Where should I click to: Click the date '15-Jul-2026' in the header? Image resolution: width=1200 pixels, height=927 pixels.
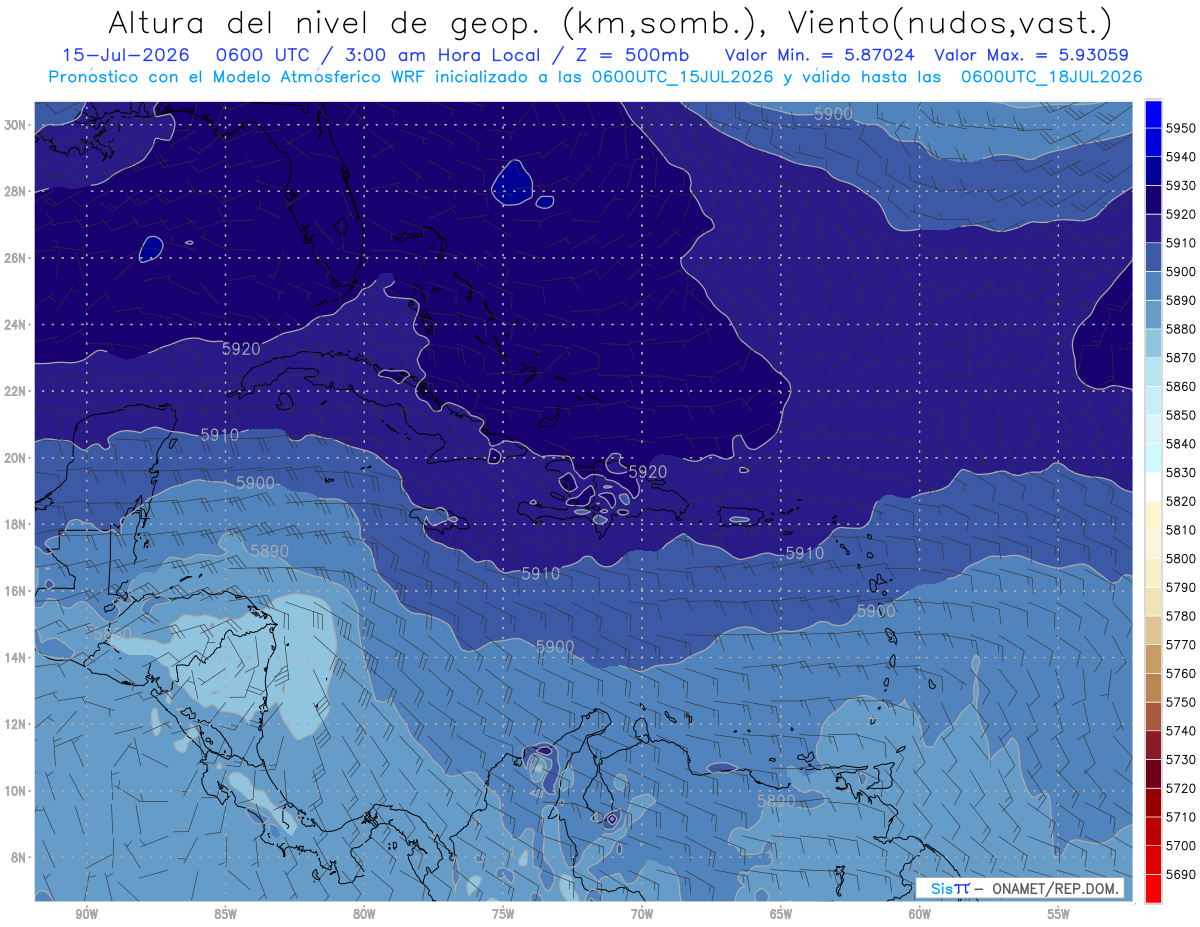tap(125, 55)
